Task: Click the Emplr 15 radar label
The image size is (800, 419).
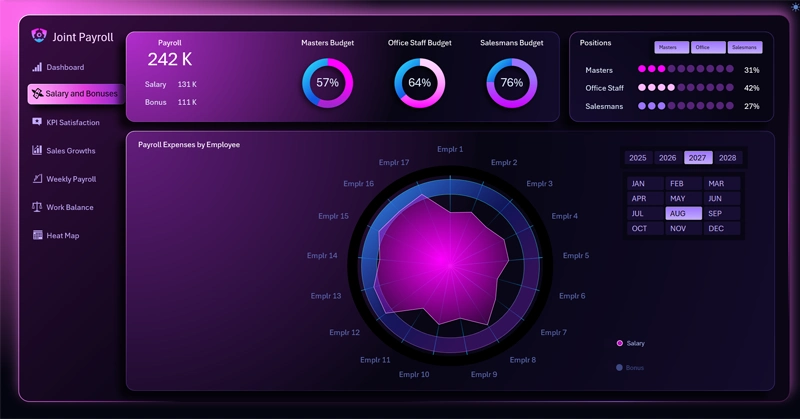Action: [x=334, y=216]
